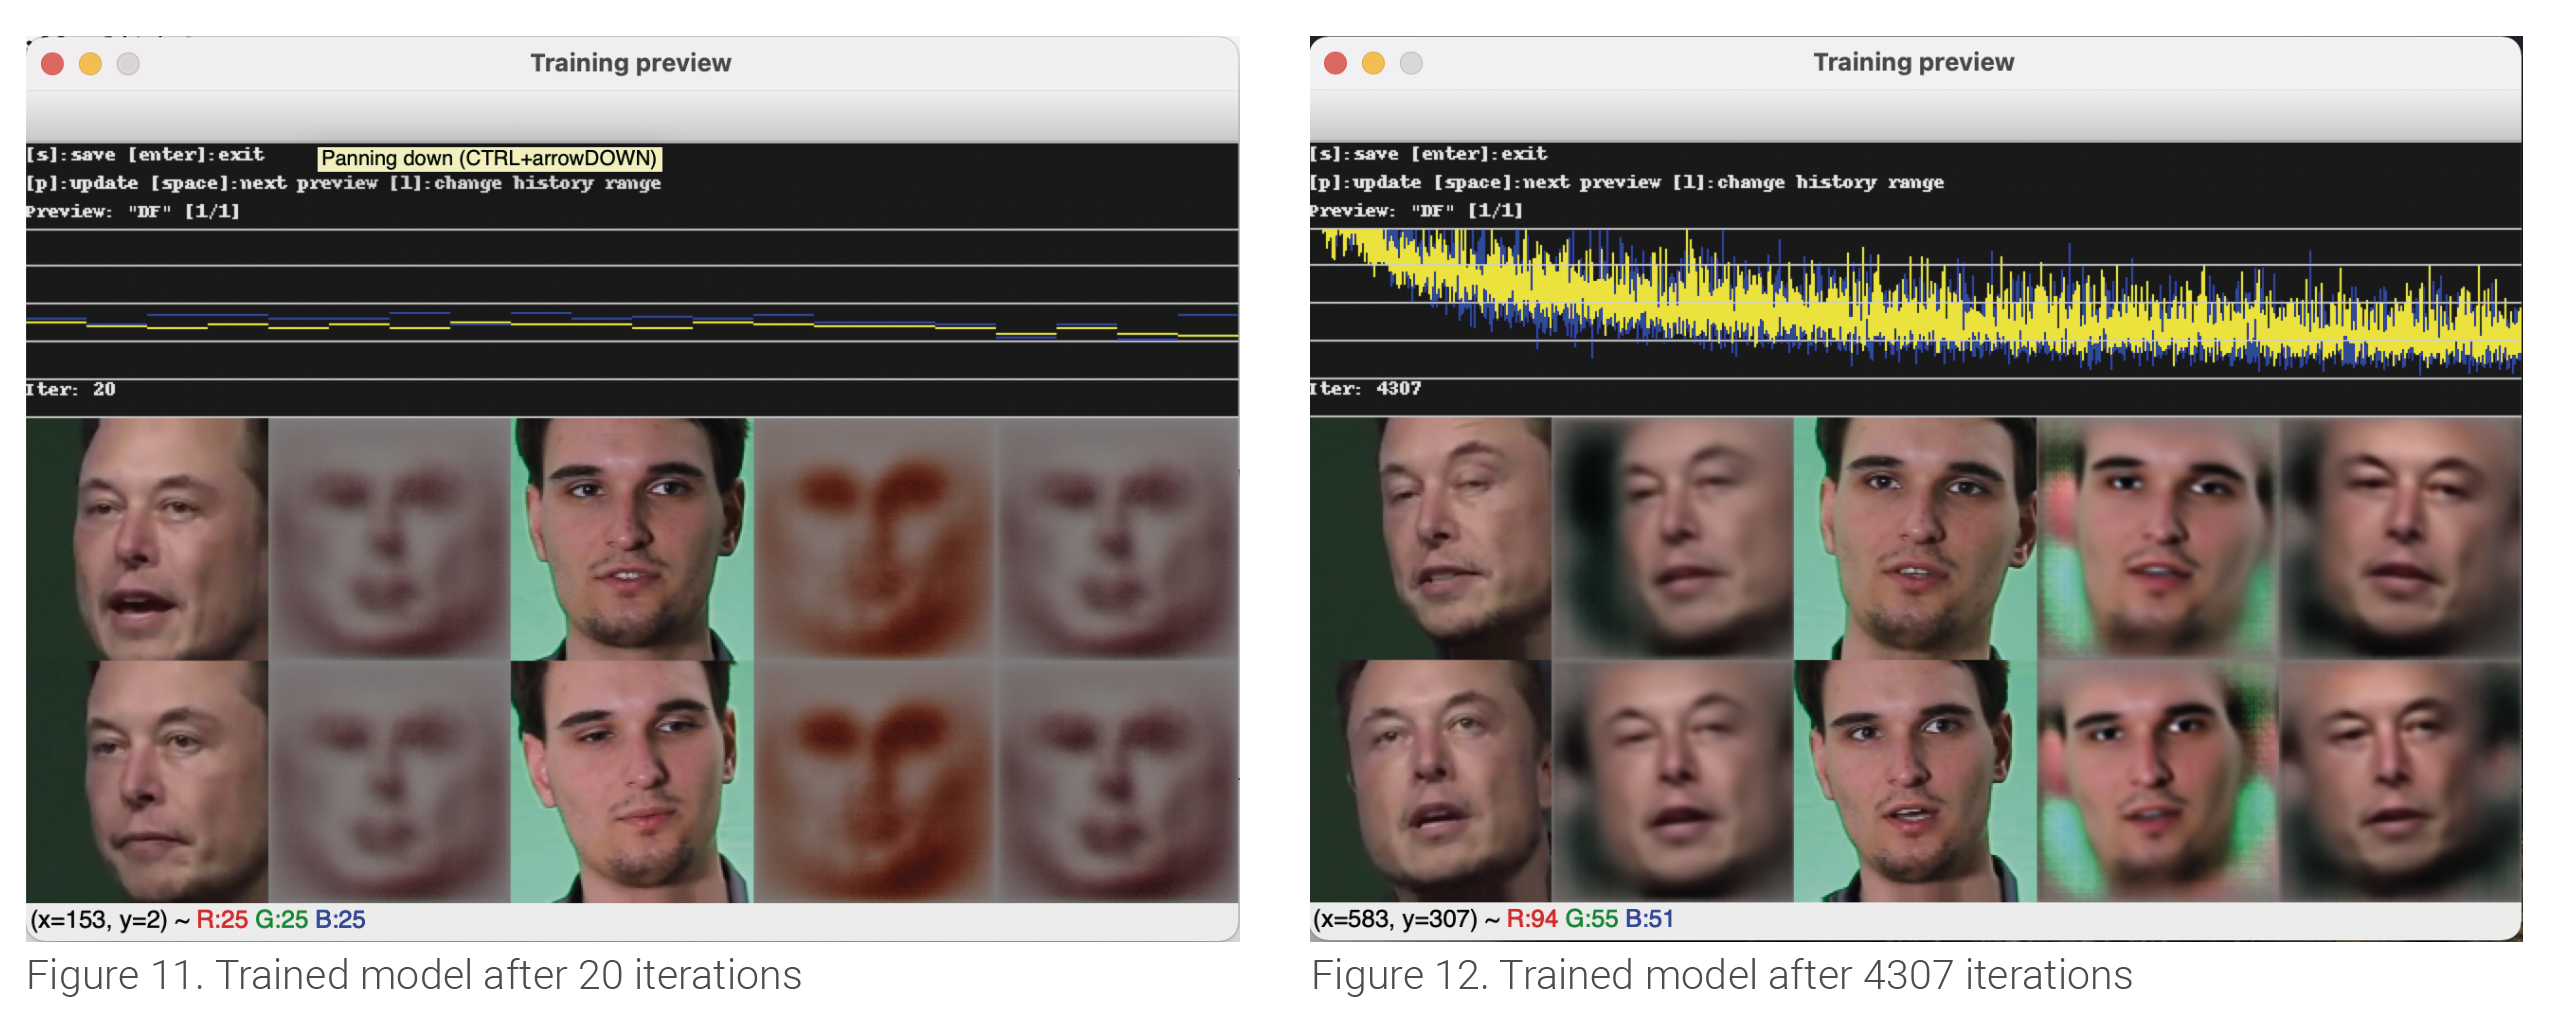Select bottom-row last-column gray blurry face, left window
Viewport: 2558px width, 1022px height.
[1118, 781]
